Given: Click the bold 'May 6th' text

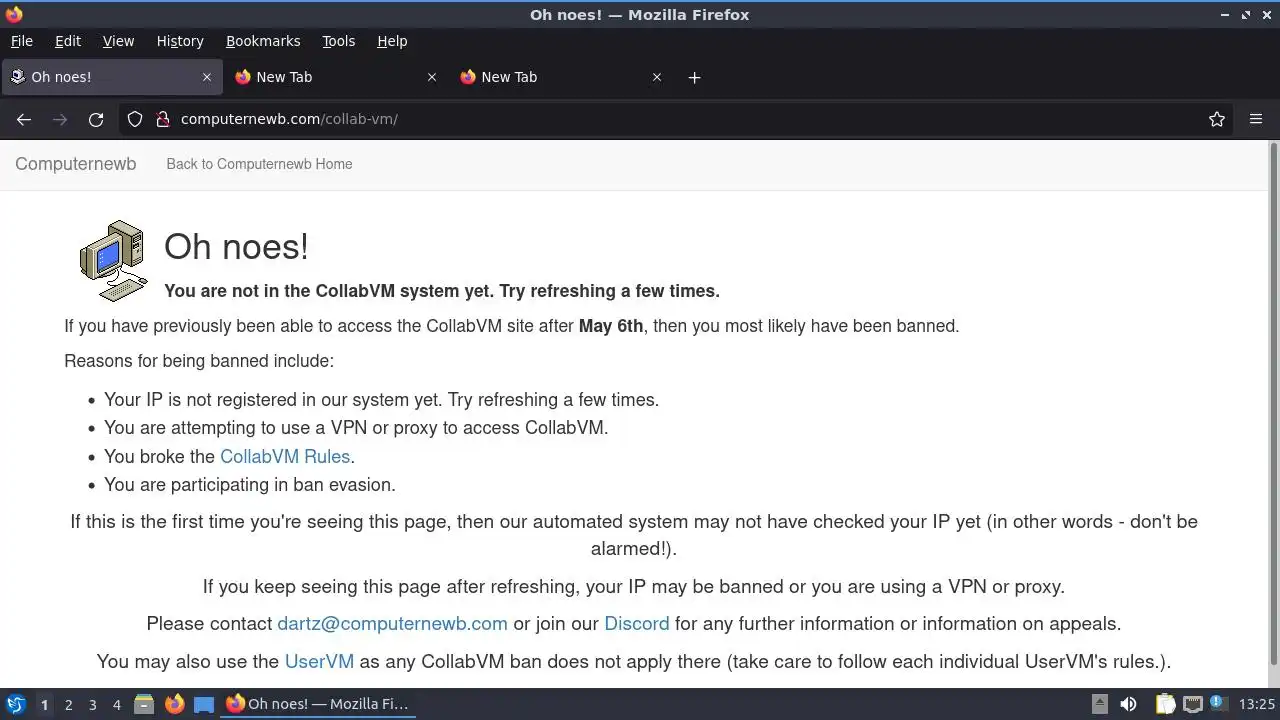Looking at the screenshot, I should tap(611, 326).
